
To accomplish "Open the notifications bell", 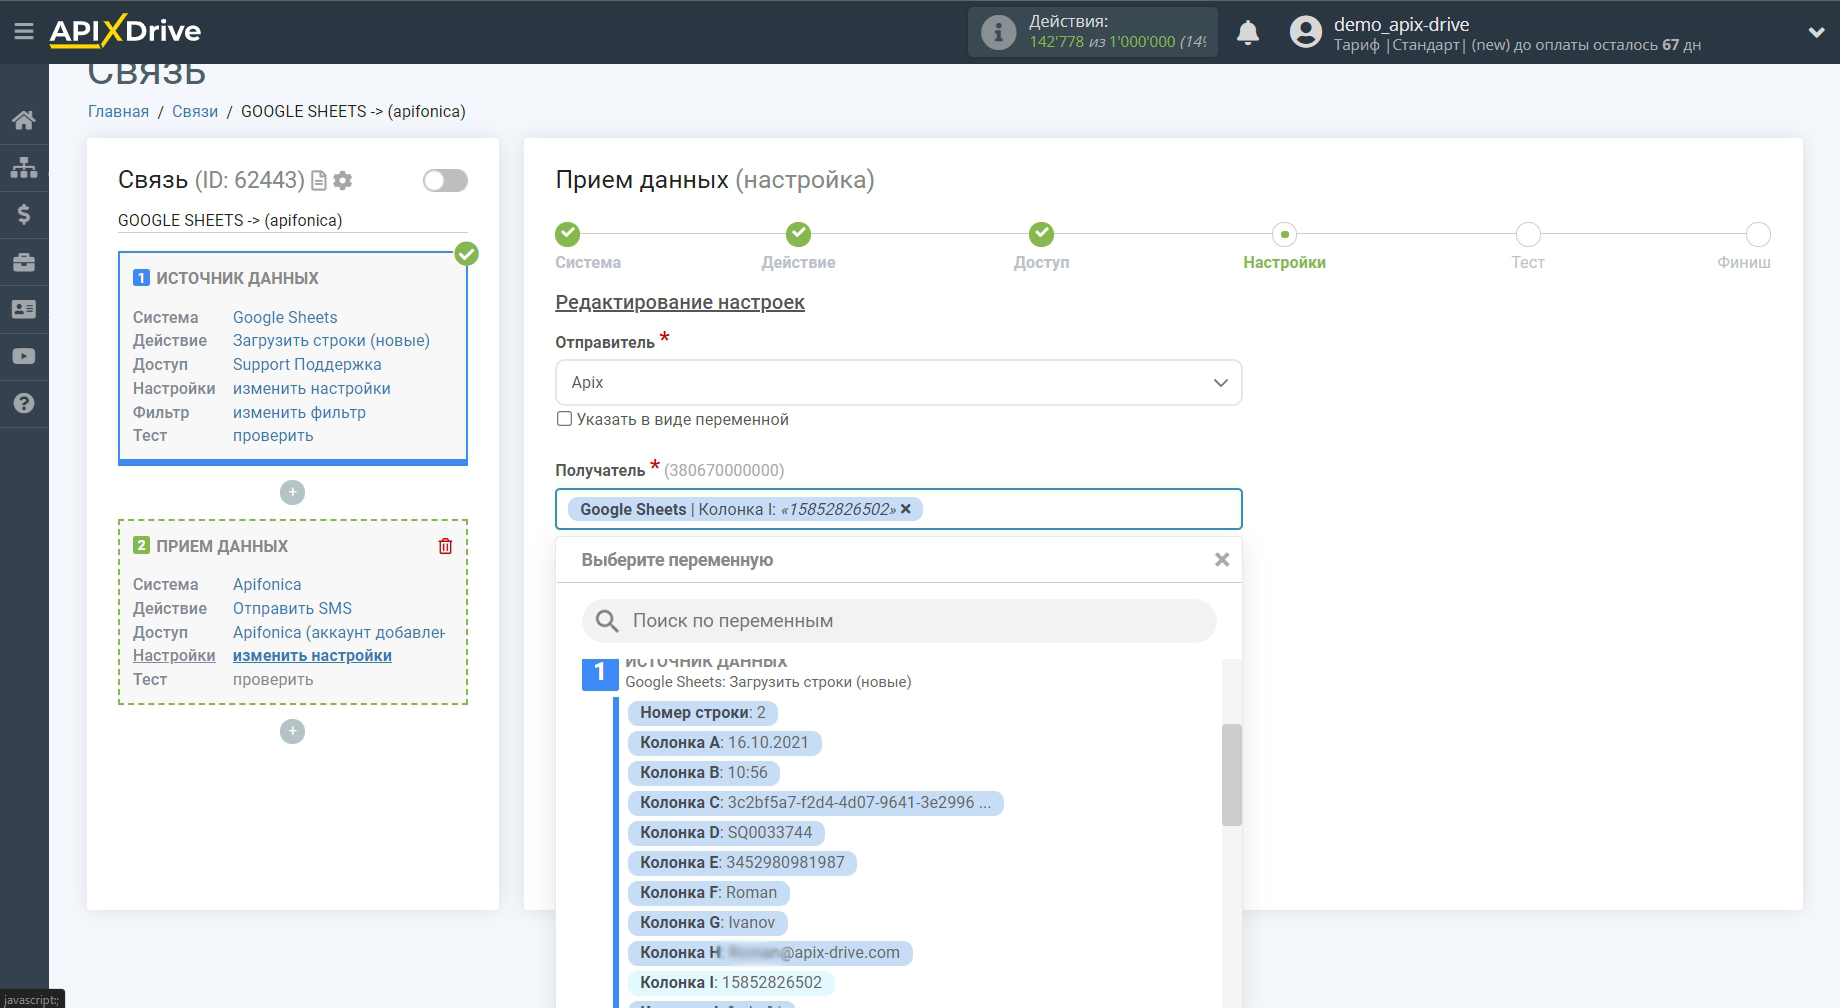I will click(1248, 32).
